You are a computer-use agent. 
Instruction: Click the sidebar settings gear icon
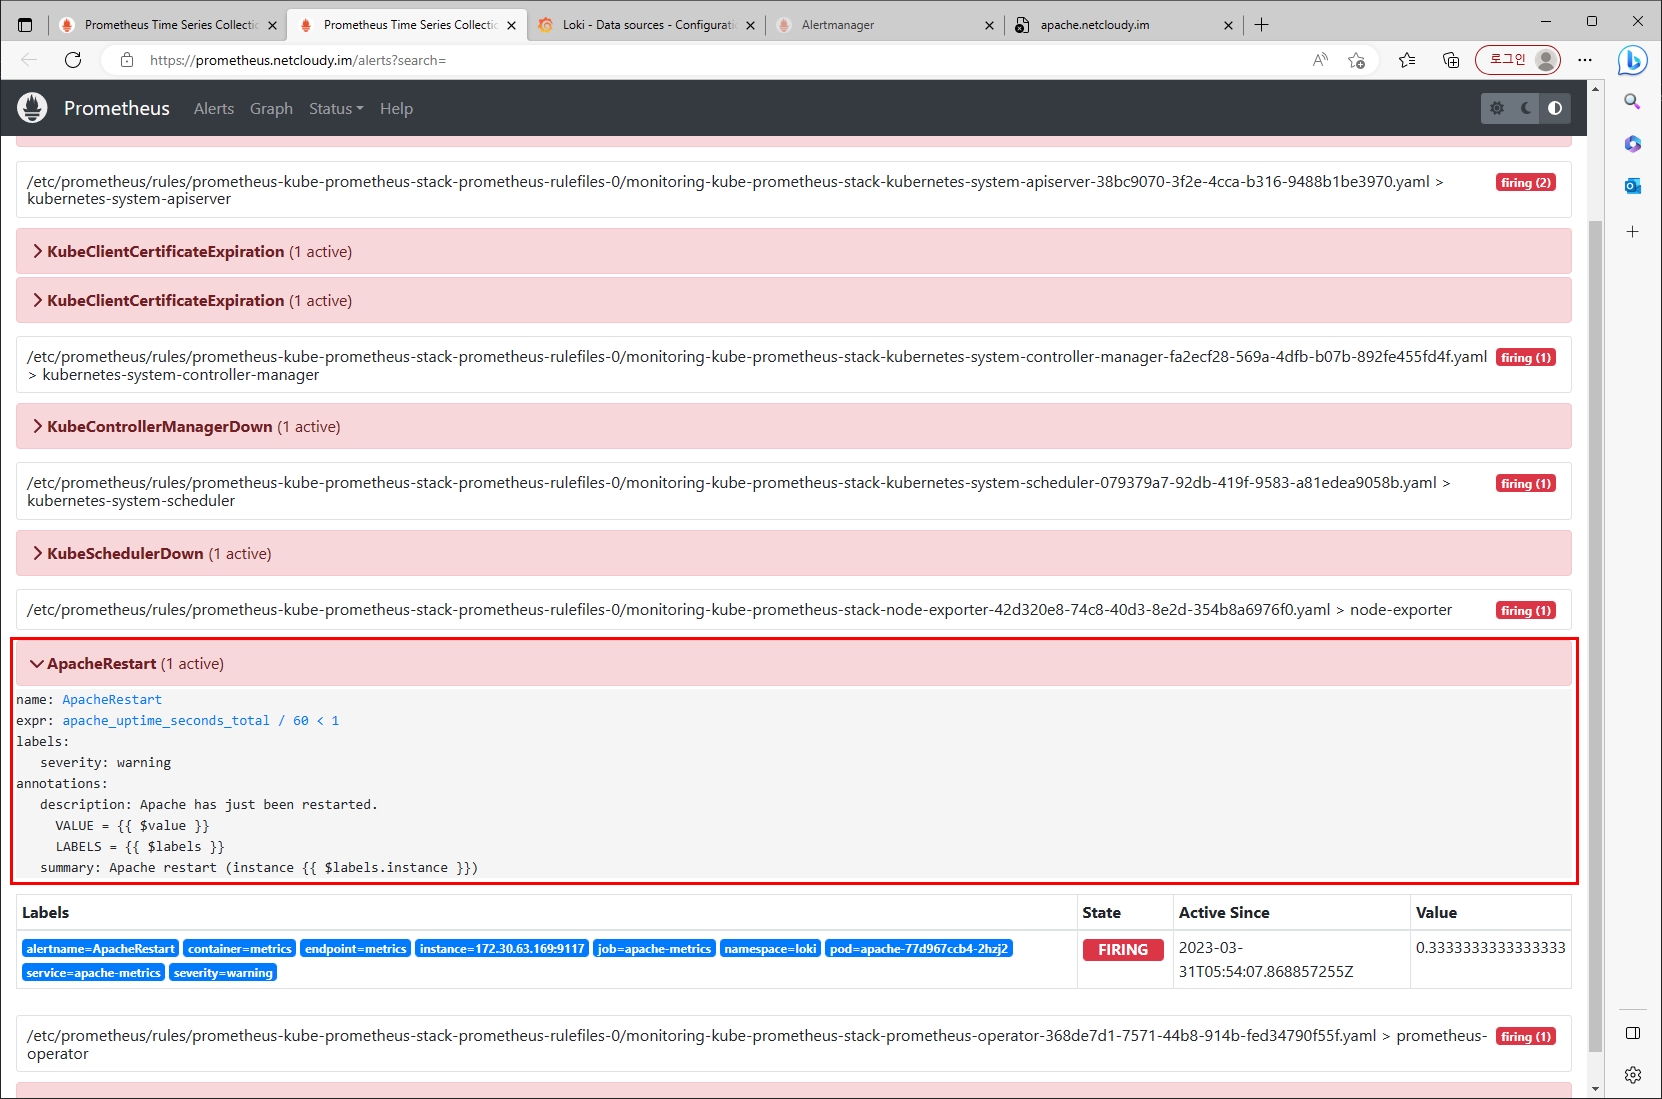coord(1632,1075)
